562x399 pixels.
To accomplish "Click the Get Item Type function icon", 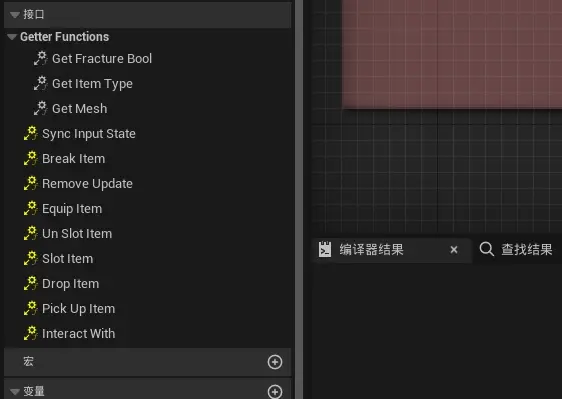I will pos(41,83).
